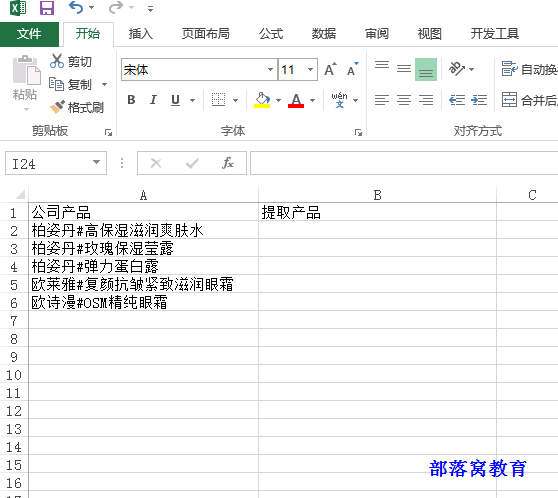Open the underline style dropdown arrow
Screen dimensions: 558x498
(x=193, y=100)
